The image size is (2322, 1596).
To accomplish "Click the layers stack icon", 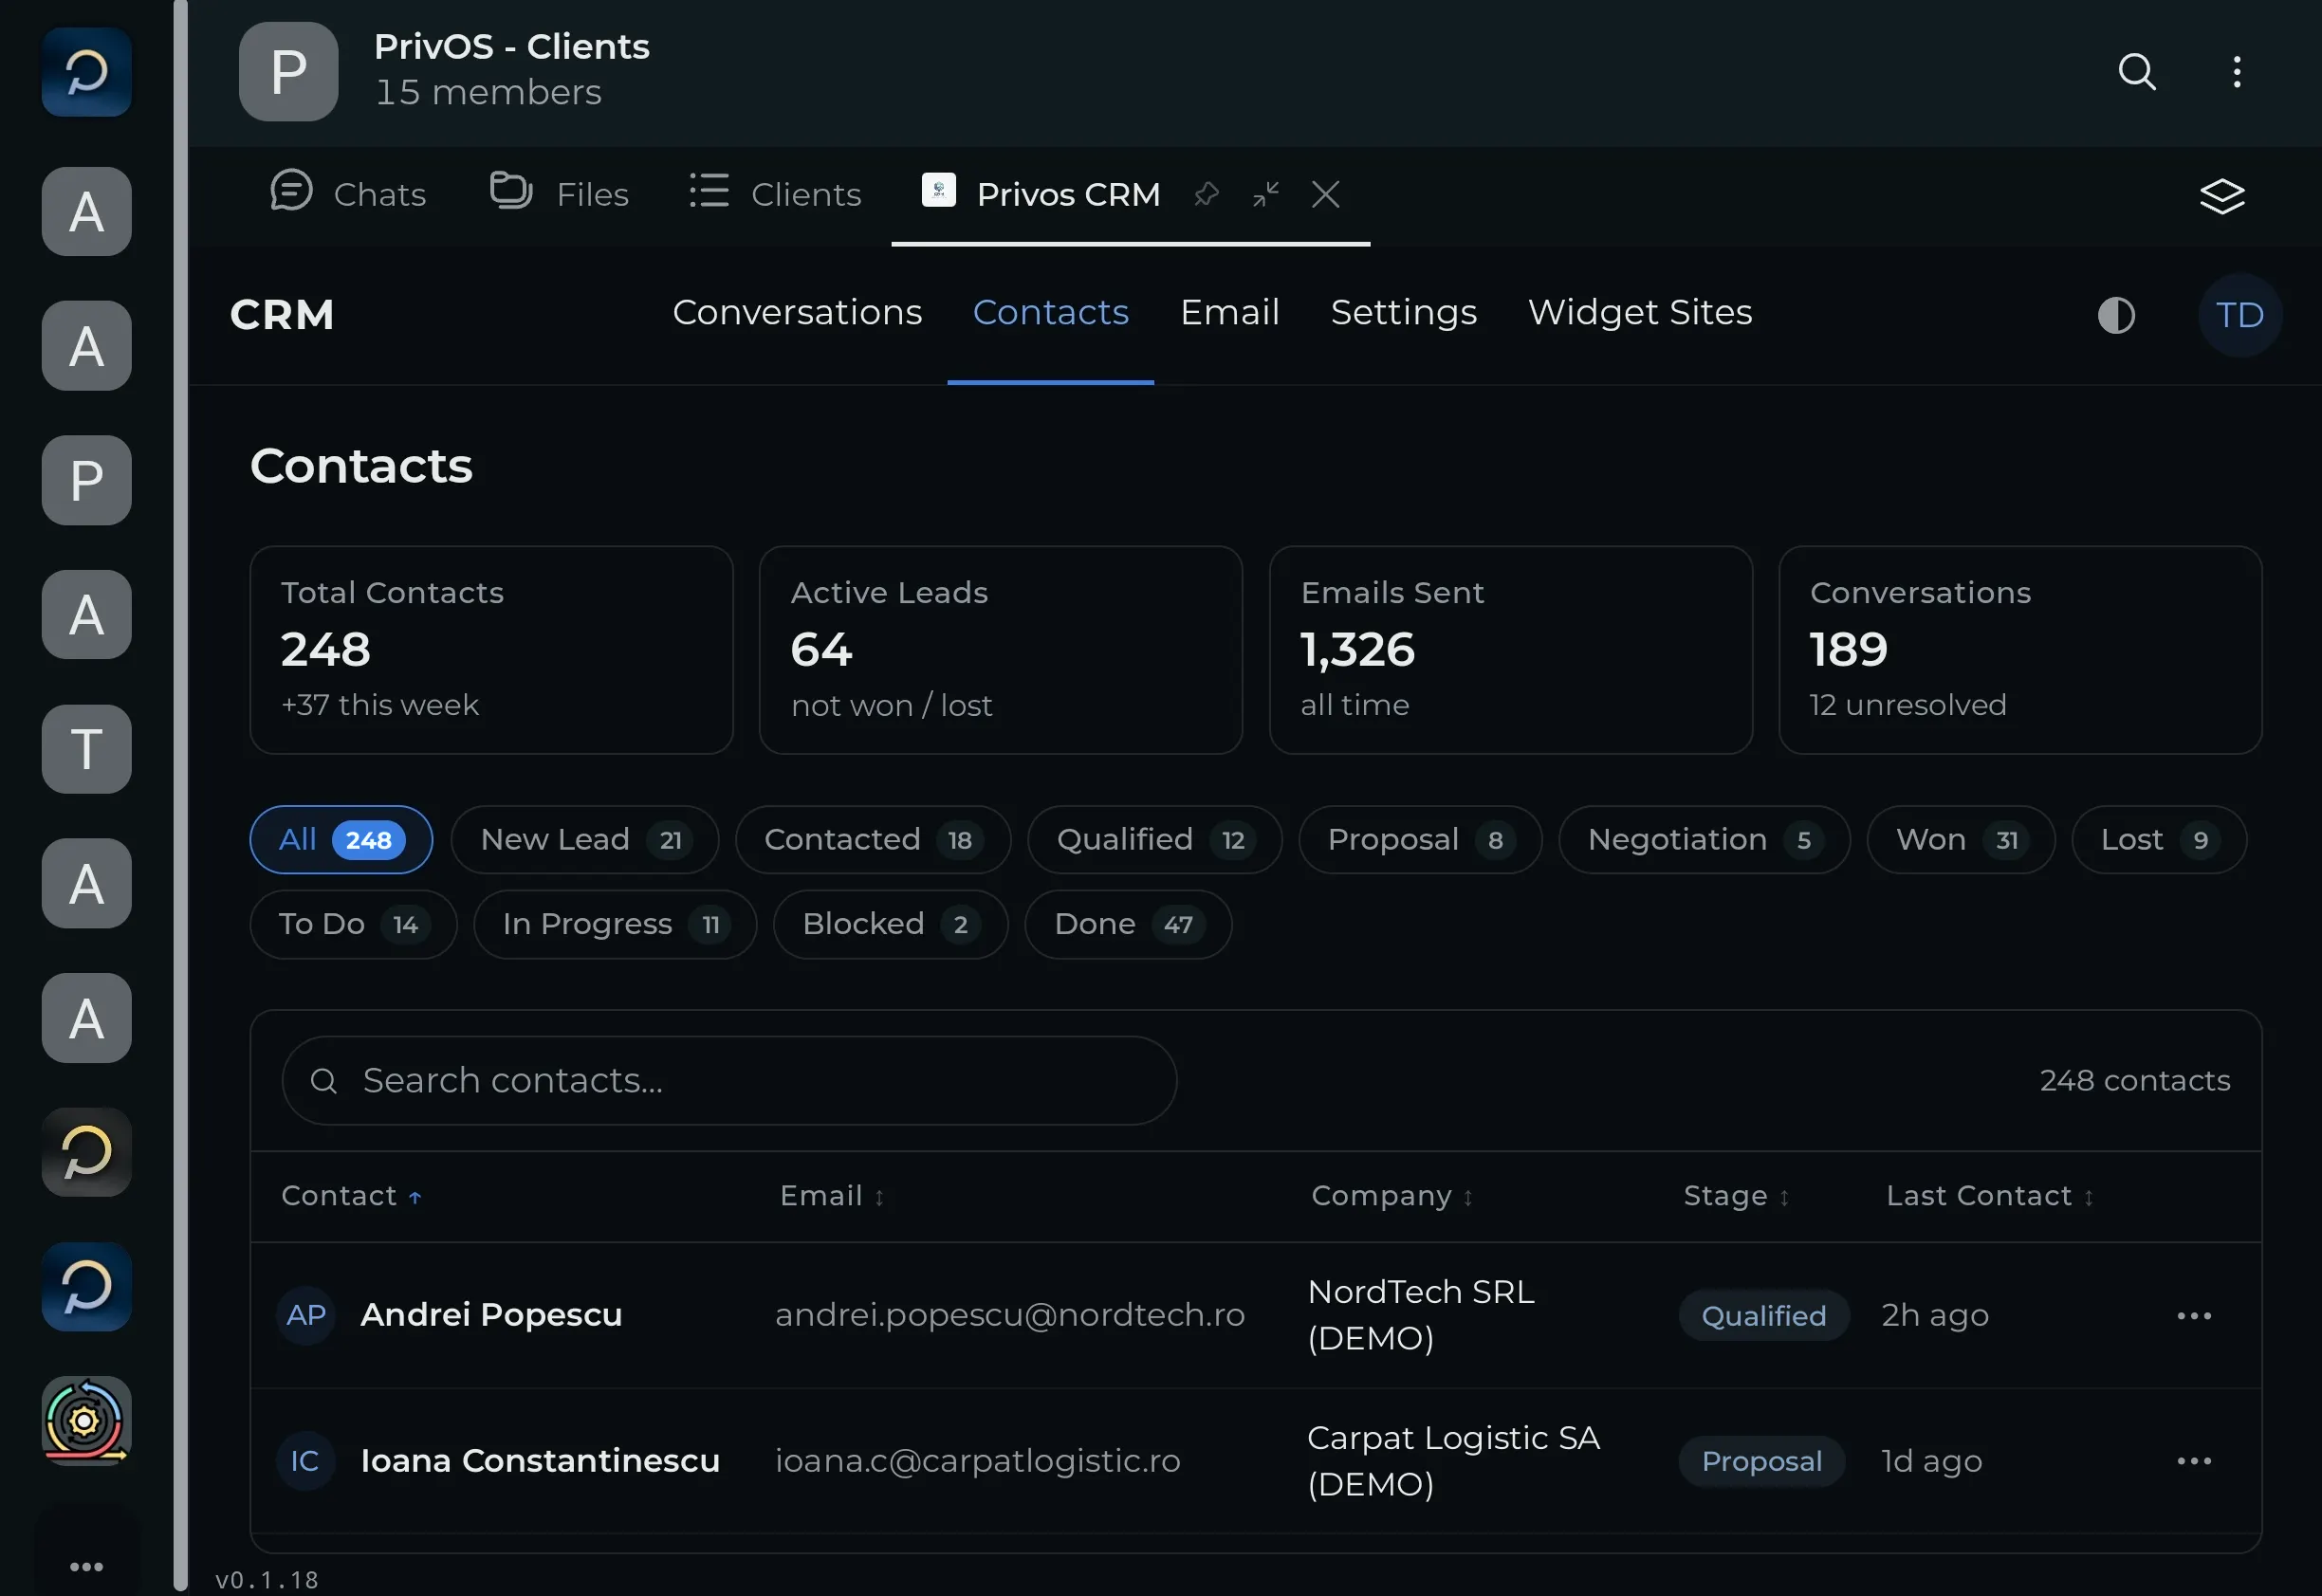I will (2222, 196).
